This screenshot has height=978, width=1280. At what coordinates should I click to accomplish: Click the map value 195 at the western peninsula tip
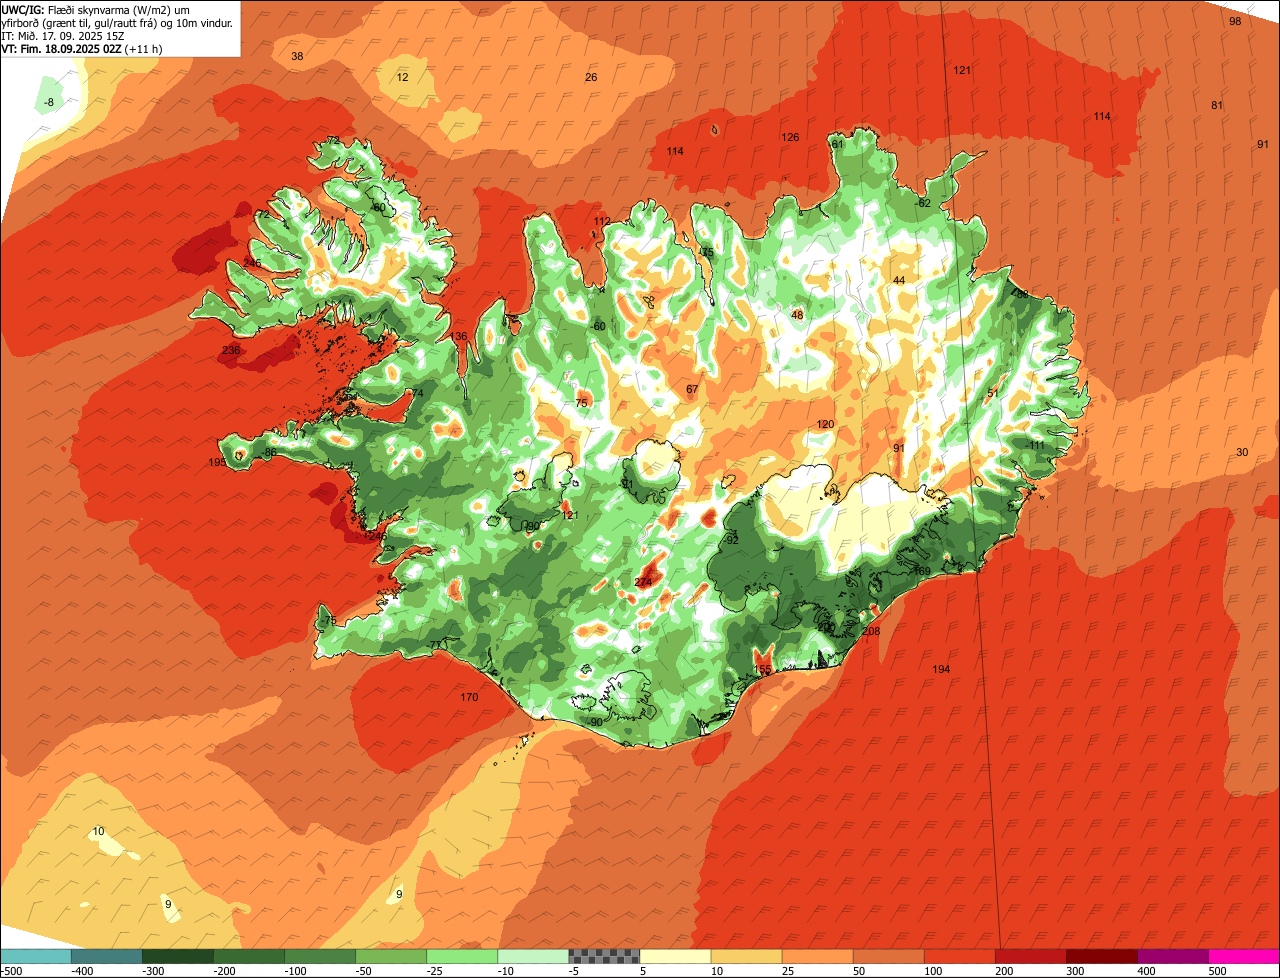[217, 462]
